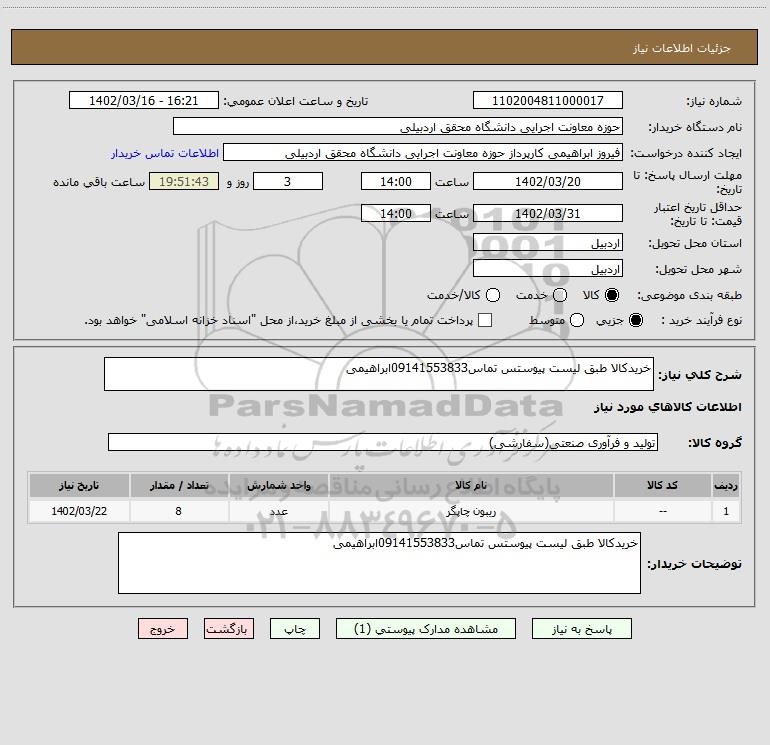
Task: Click the شماره نیاز field 1102004811000017
Action: (x=548, y=101)
